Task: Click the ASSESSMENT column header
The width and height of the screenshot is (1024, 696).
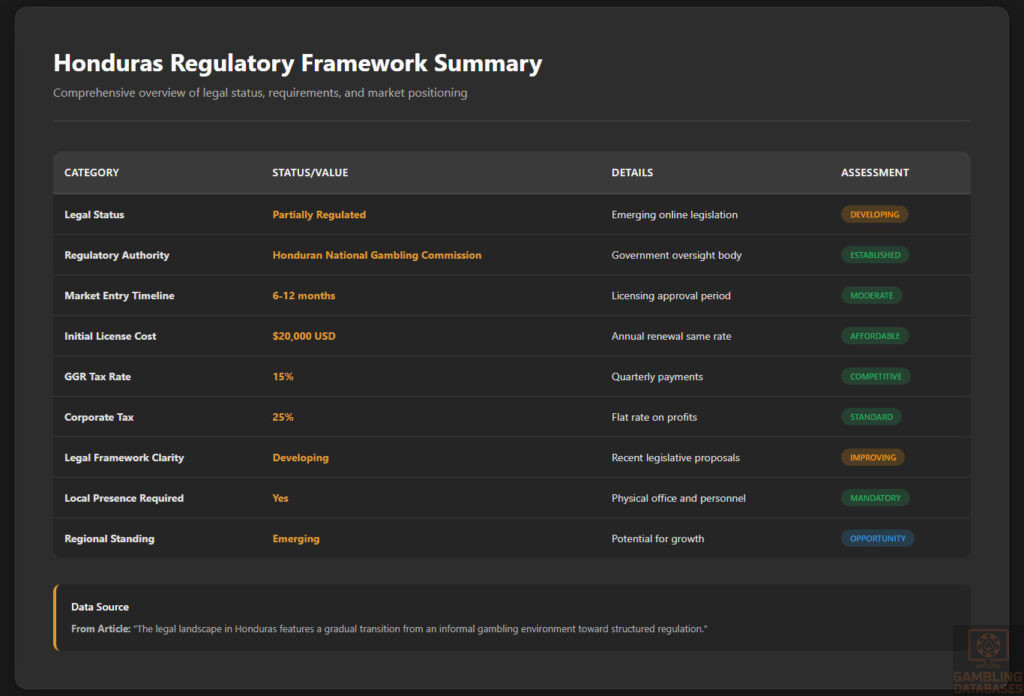Action: click(x=874, y=172)
